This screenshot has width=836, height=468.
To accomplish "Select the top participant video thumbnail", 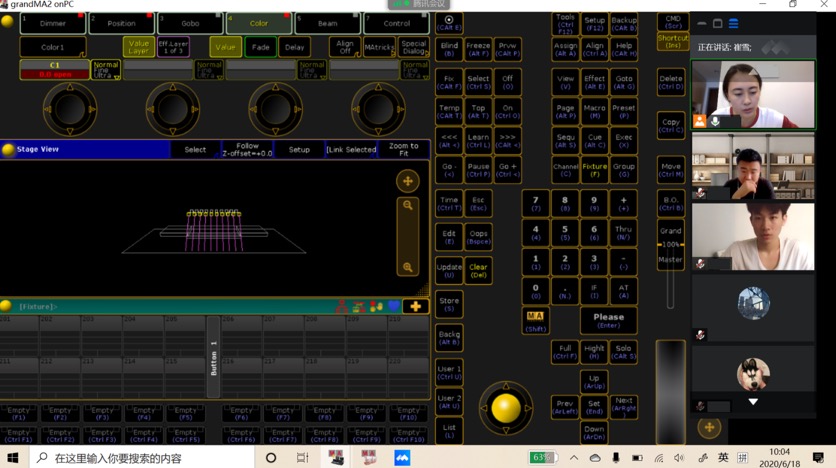I will click(753, 94).
